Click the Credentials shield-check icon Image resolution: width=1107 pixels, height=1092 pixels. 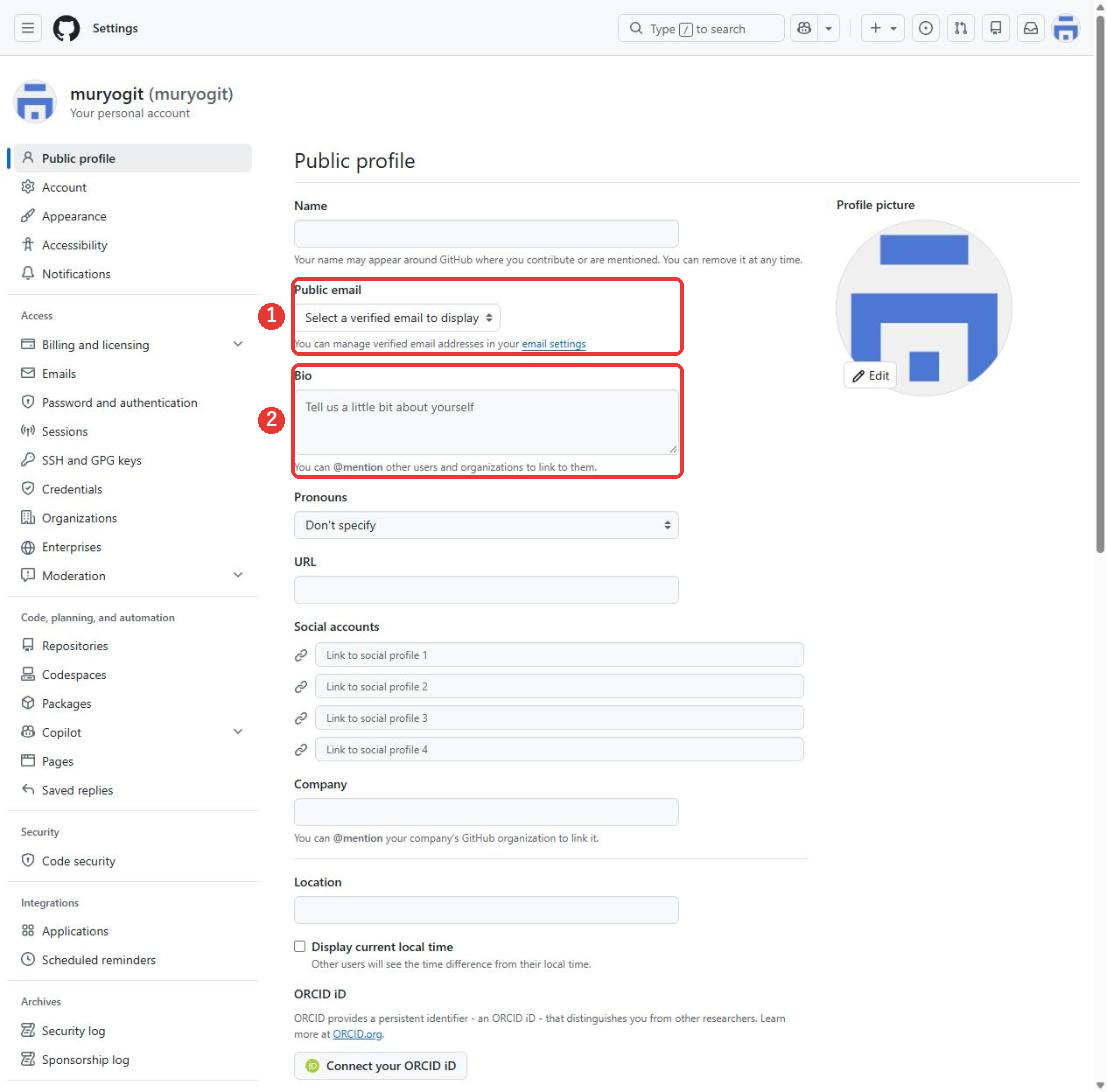click(28, 489)
